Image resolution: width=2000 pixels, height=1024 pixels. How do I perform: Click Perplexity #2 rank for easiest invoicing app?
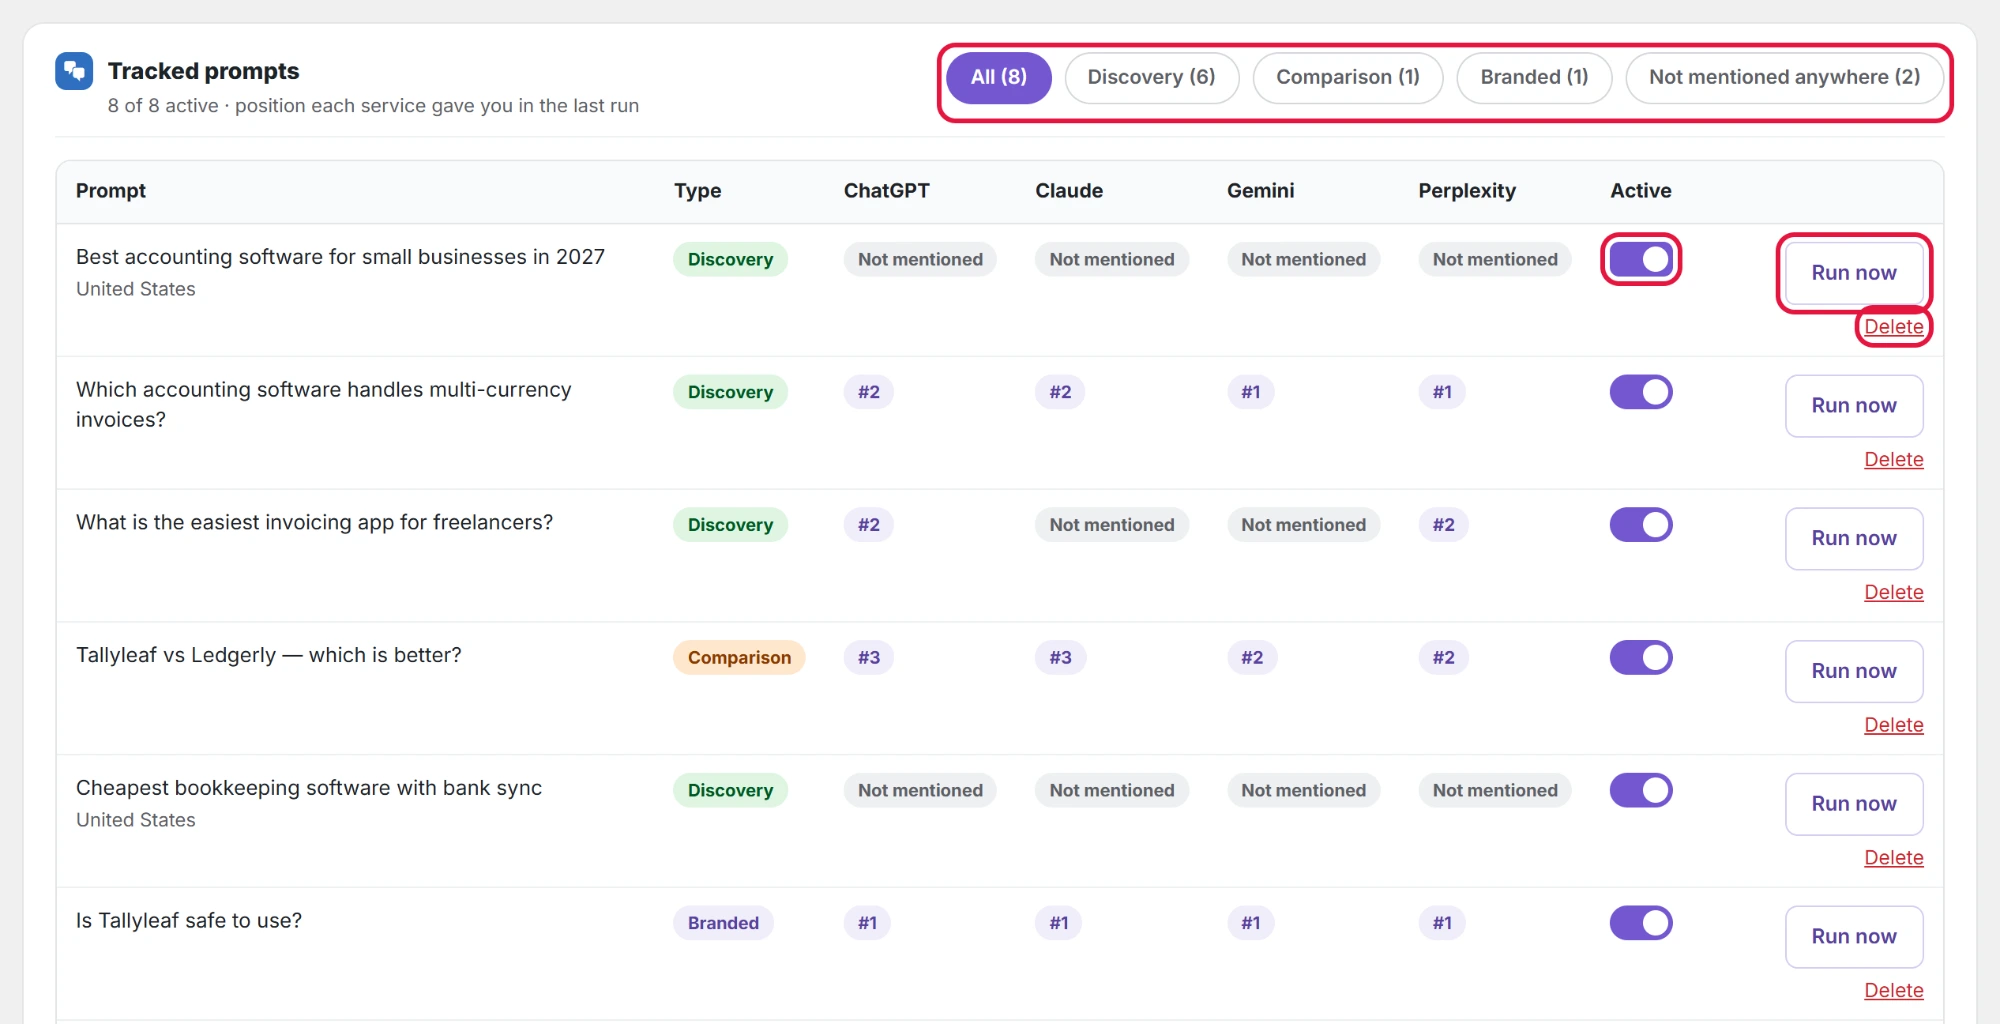1443,525
